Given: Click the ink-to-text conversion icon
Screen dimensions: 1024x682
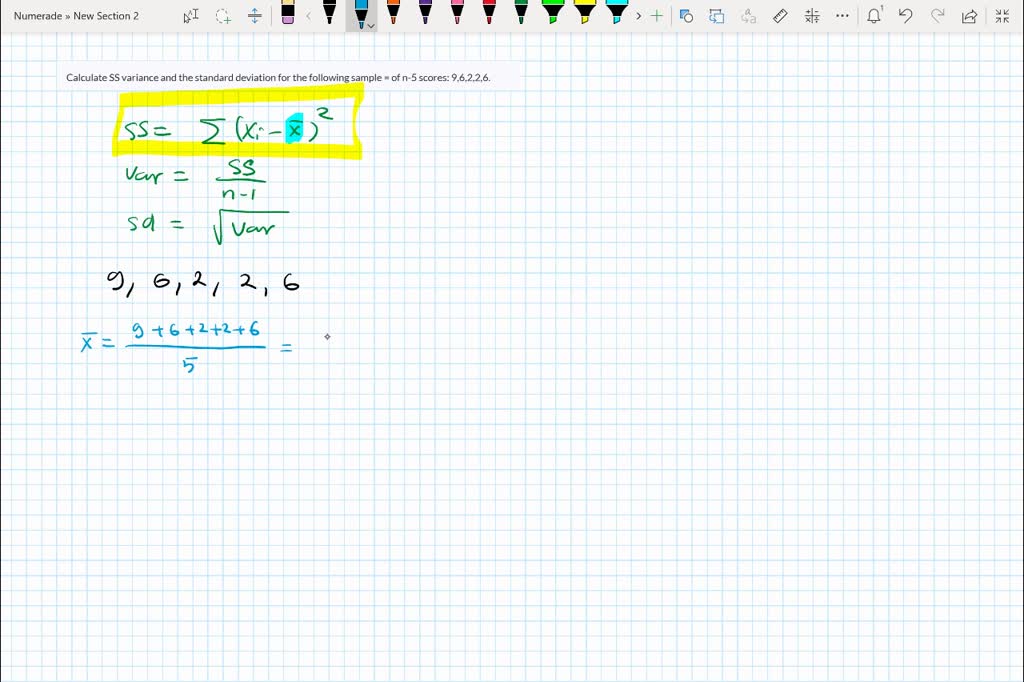Looking at the screenshot, I should (x=748, y=15).
